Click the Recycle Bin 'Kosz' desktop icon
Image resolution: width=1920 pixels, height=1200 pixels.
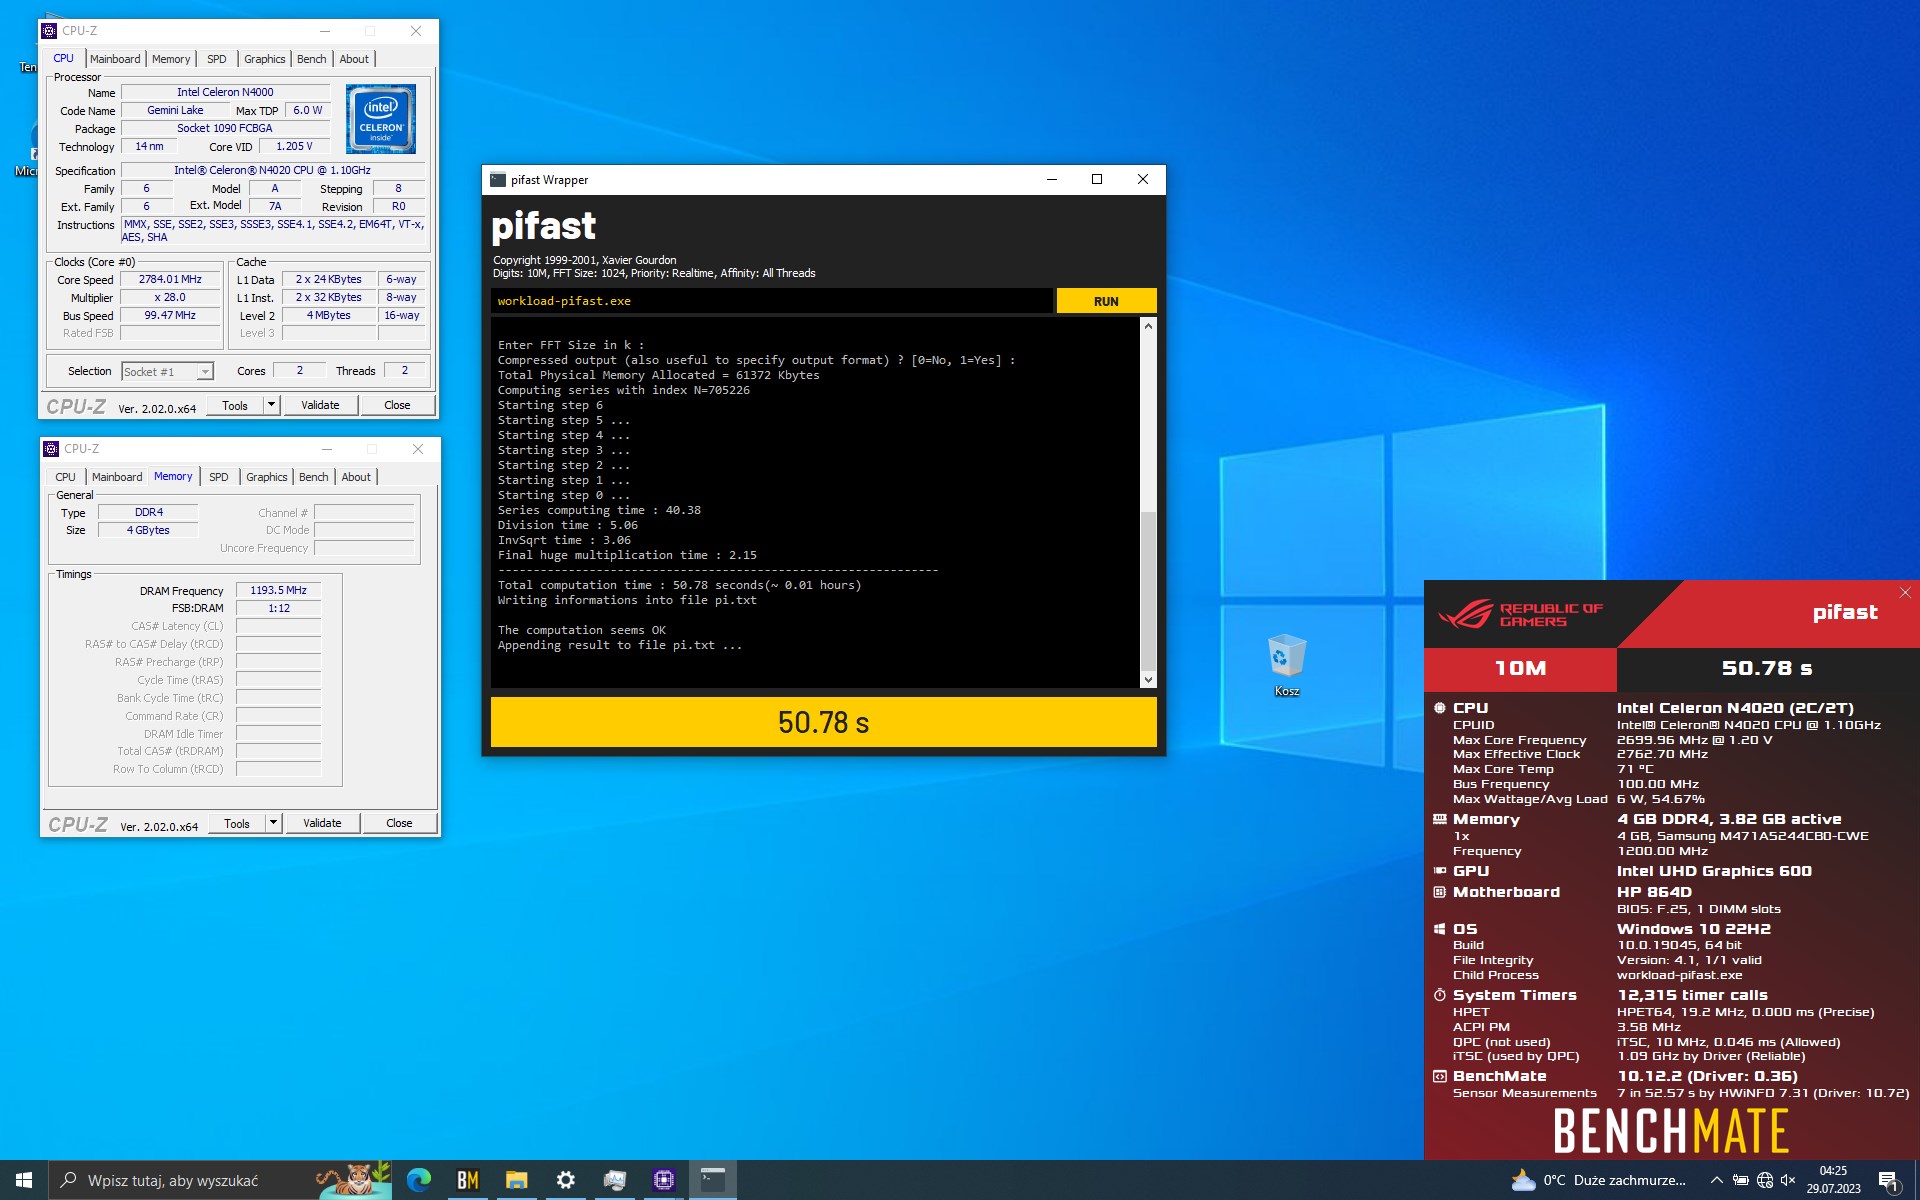[x=1286, y=665]
